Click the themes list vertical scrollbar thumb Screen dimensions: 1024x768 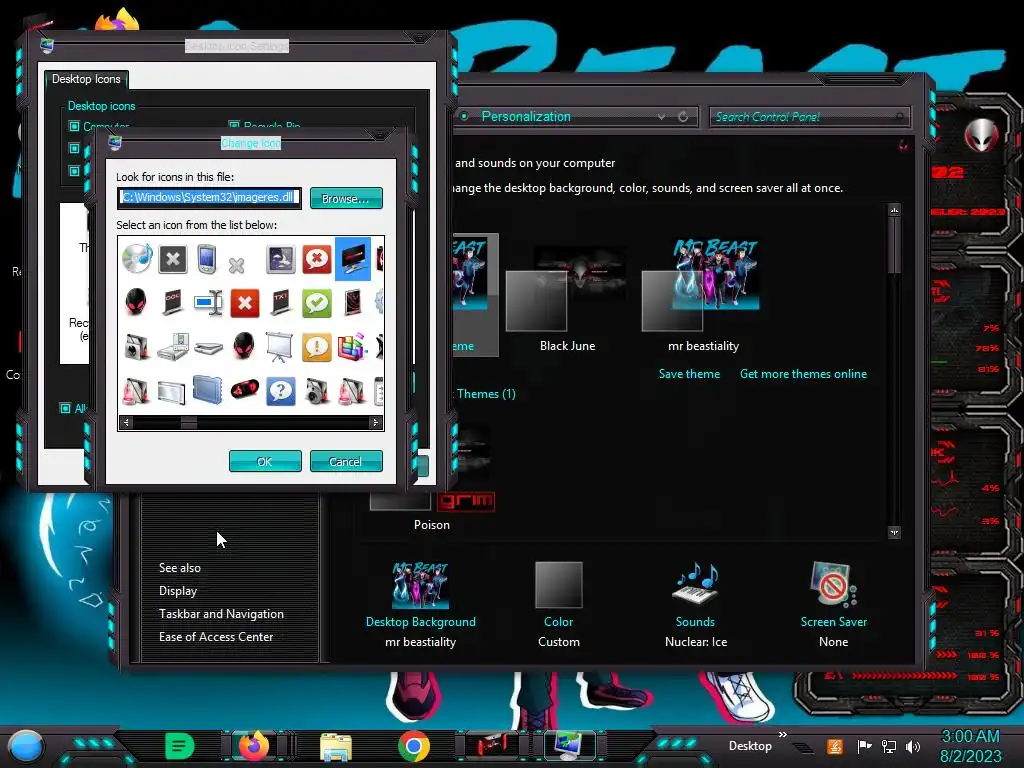895,245
